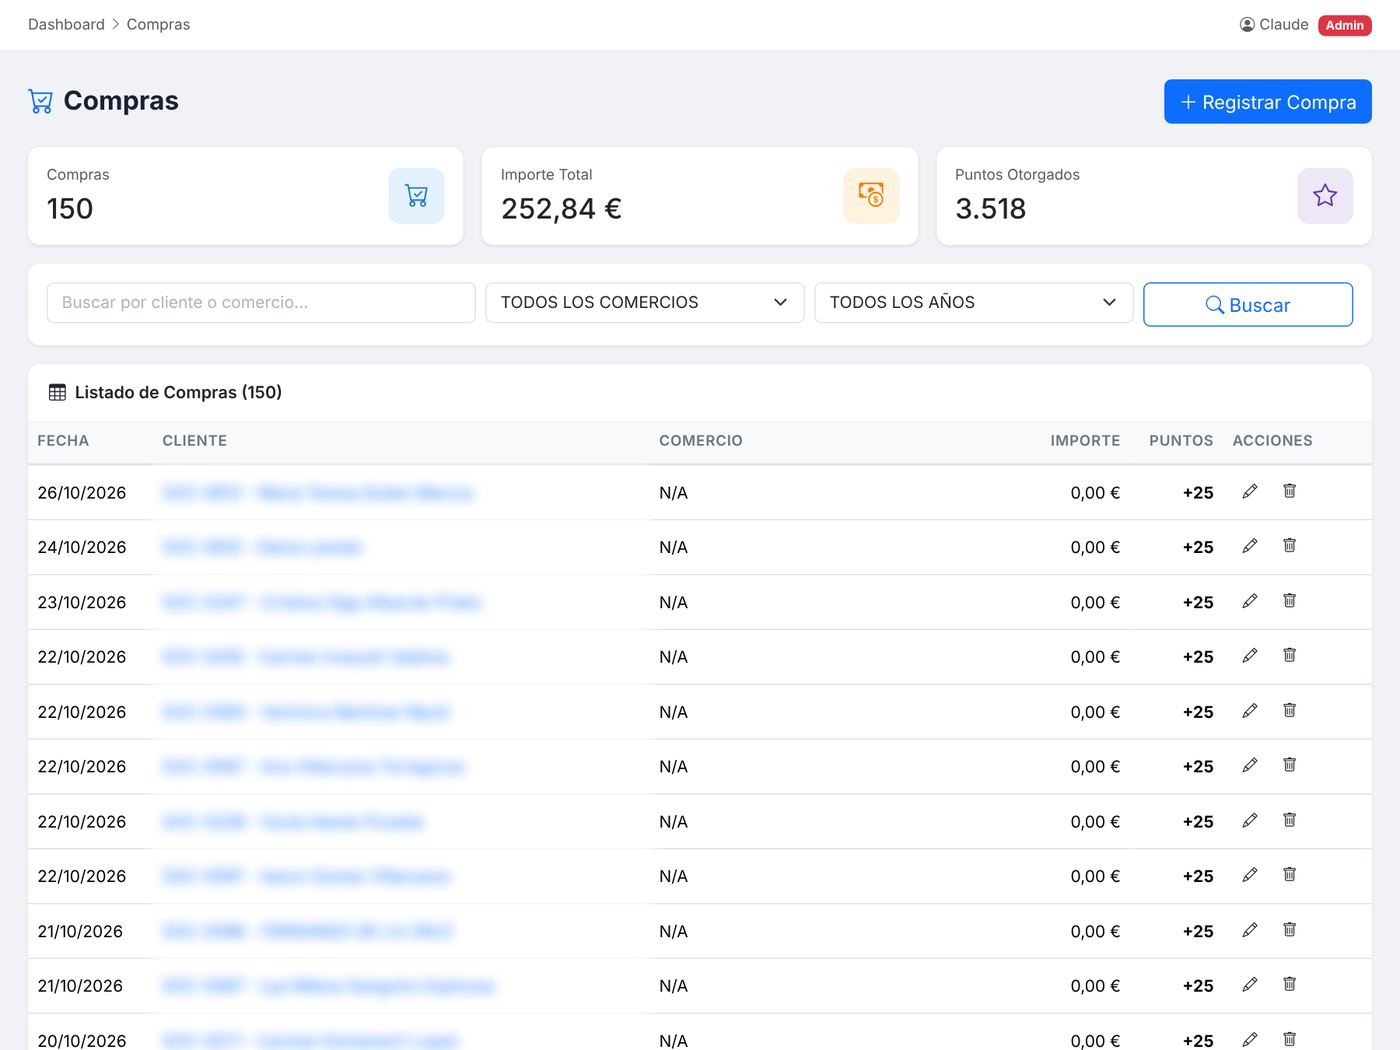
Task: Click the date 26/10/2026
Action: click(x=82, y=493)
